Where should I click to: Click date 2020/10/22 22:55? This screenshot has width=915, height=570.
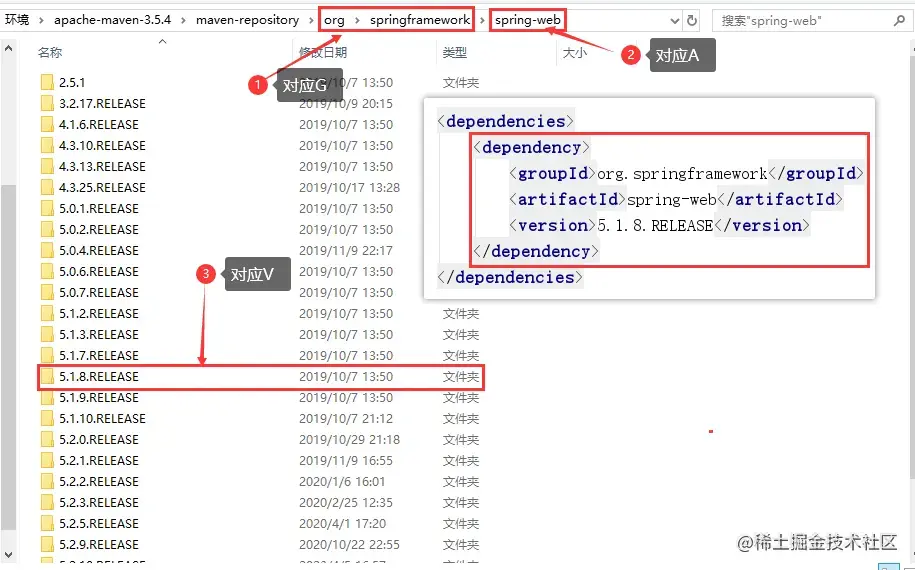[350, 544]
